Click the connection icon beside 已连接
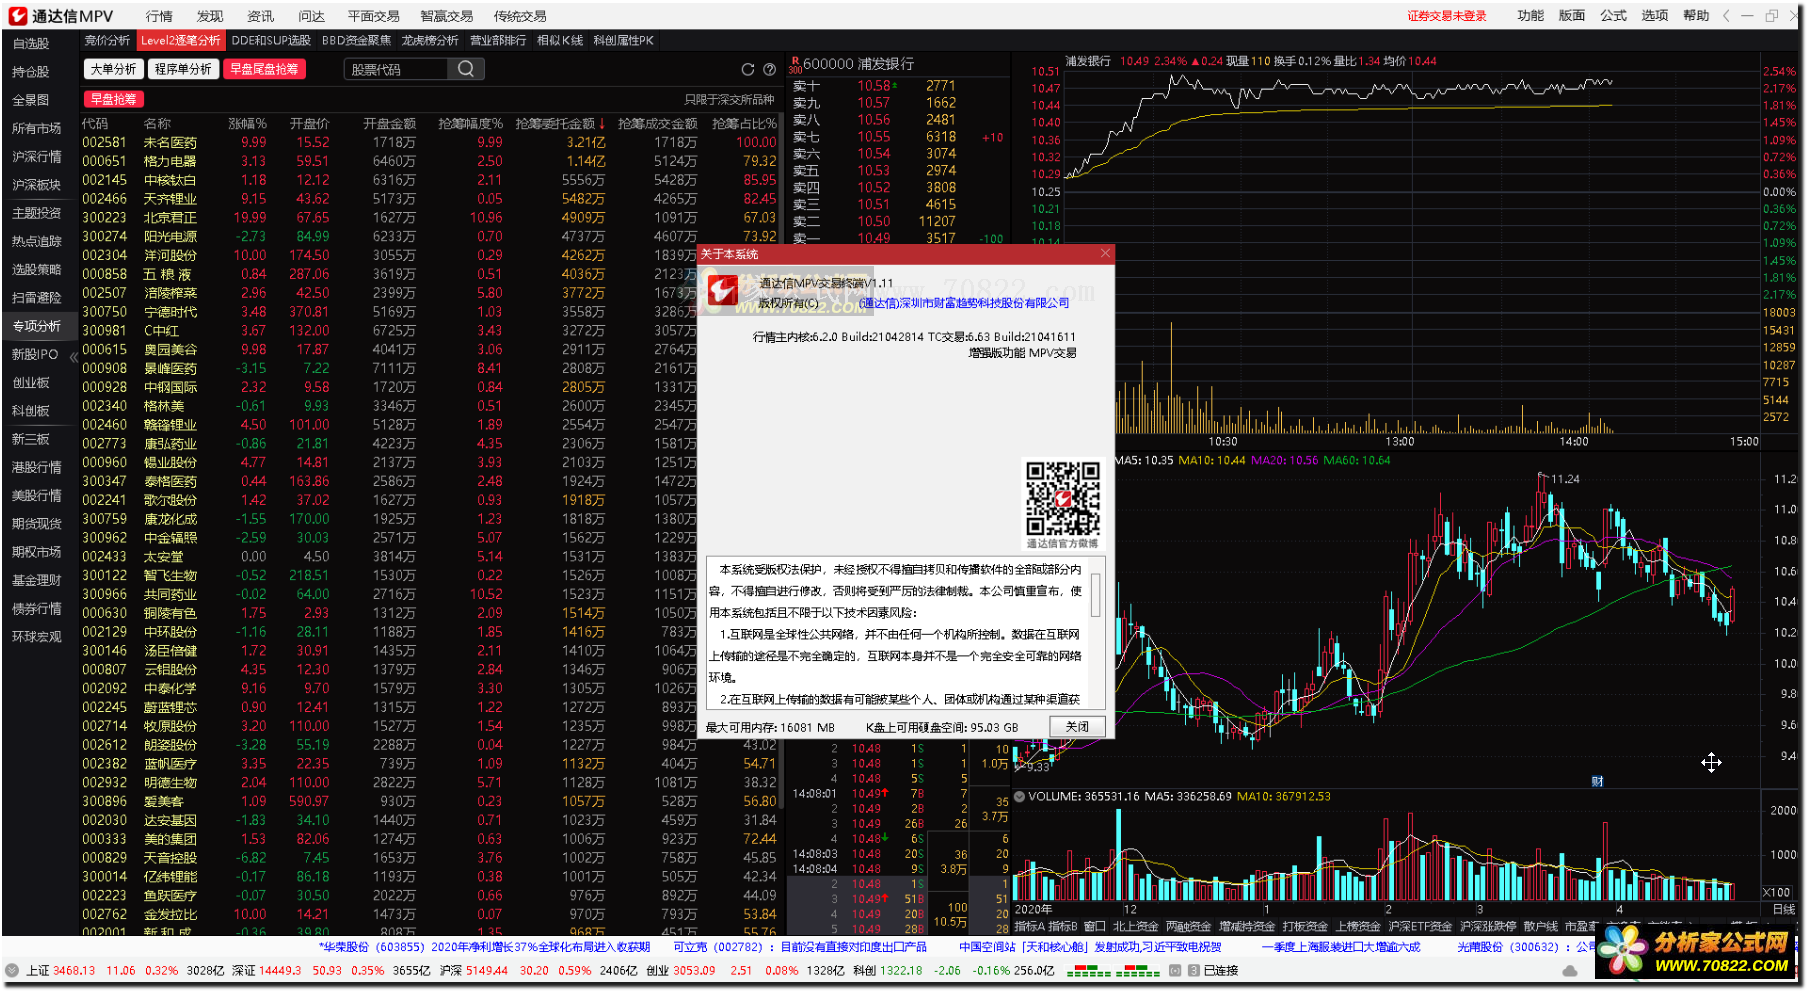The image size is (1808, 991). click(1193, 970)
